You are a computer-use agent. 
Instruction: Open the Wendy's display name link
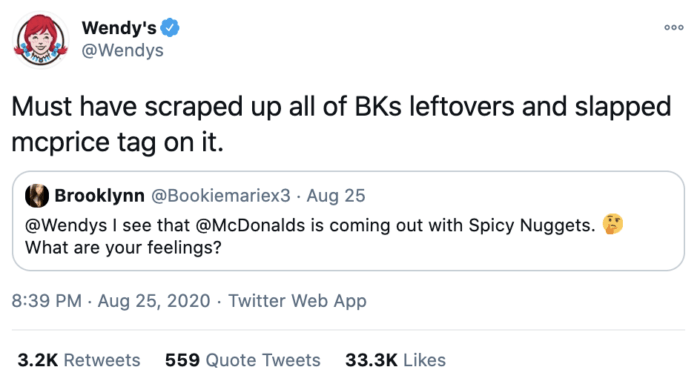pyautogui.click(x=119, y=28)
